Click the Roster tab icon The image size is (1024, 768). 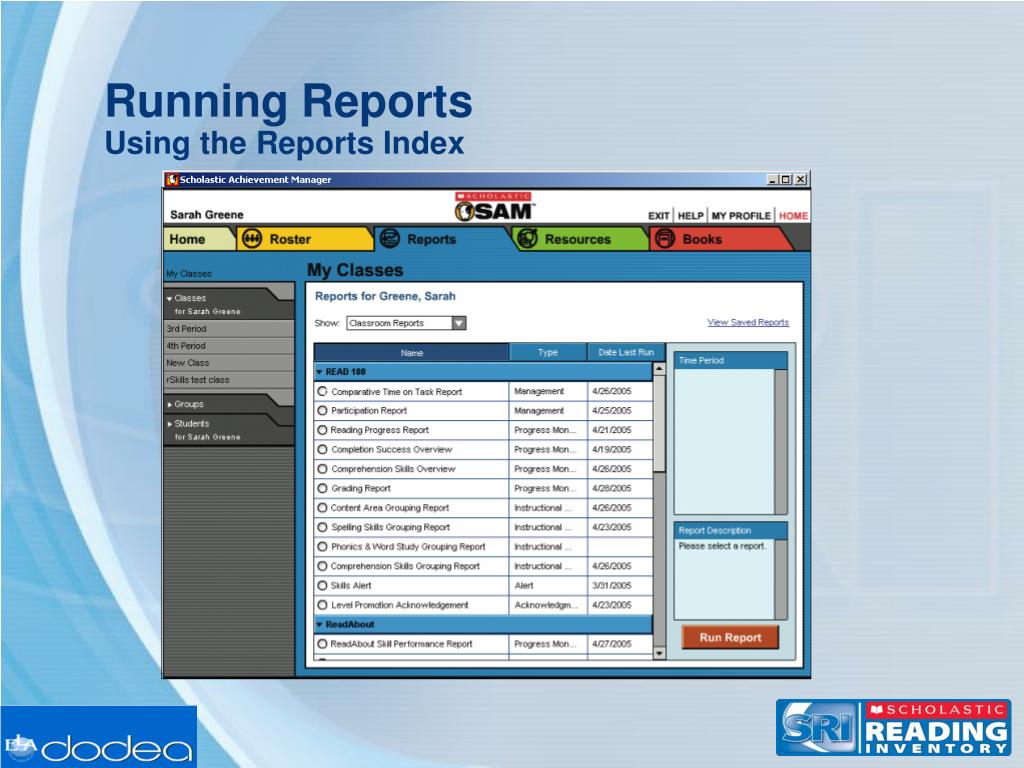251,239
